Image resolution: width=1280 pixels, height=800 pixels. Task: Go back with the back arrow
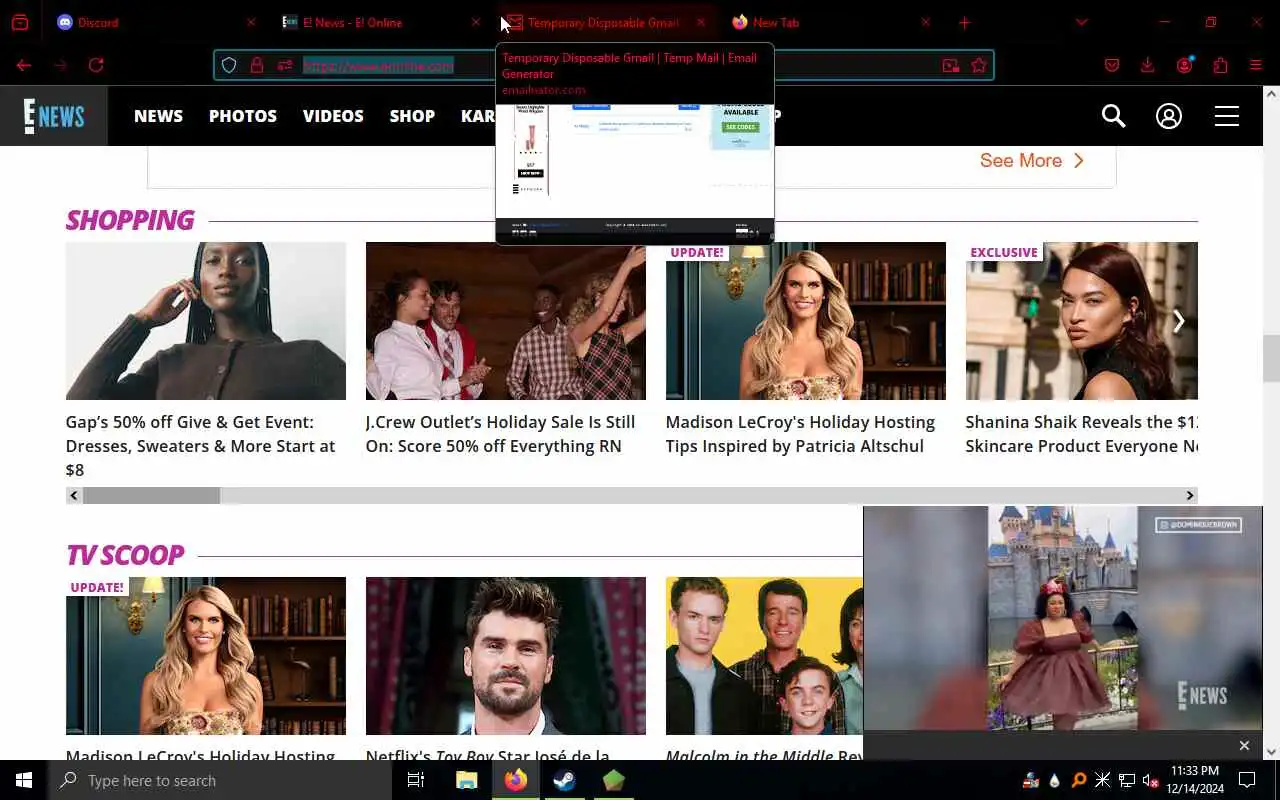24,65
